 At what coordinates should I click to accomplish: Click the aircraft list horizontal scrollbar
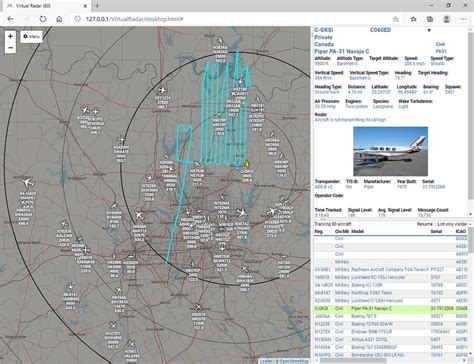tap(353, 361)
